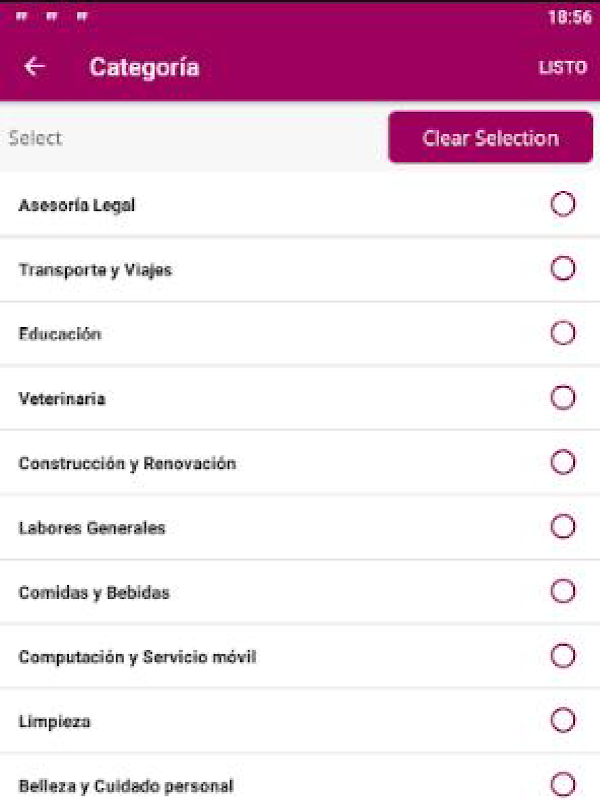Tap the Veterinaria list item text
The image size is (600, 800).
(x=62, y=399)
